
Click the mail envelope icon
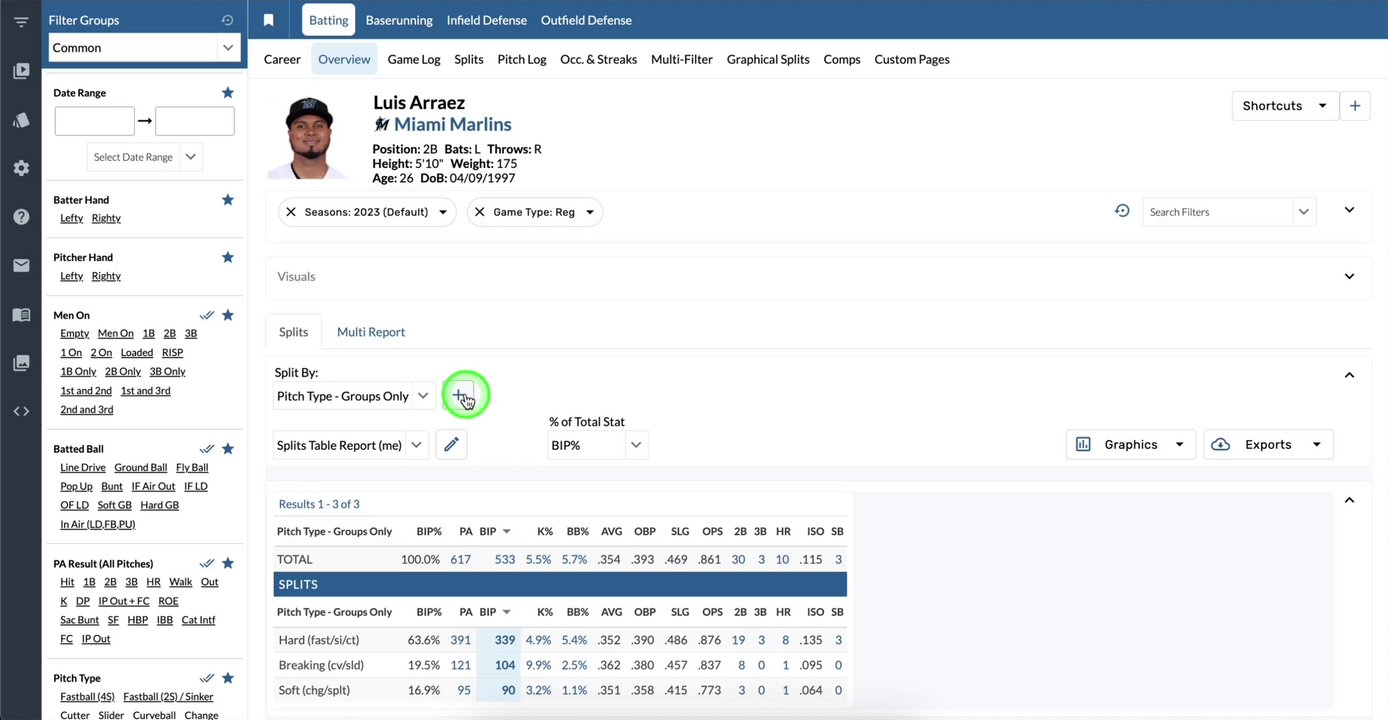pos(21,265)
